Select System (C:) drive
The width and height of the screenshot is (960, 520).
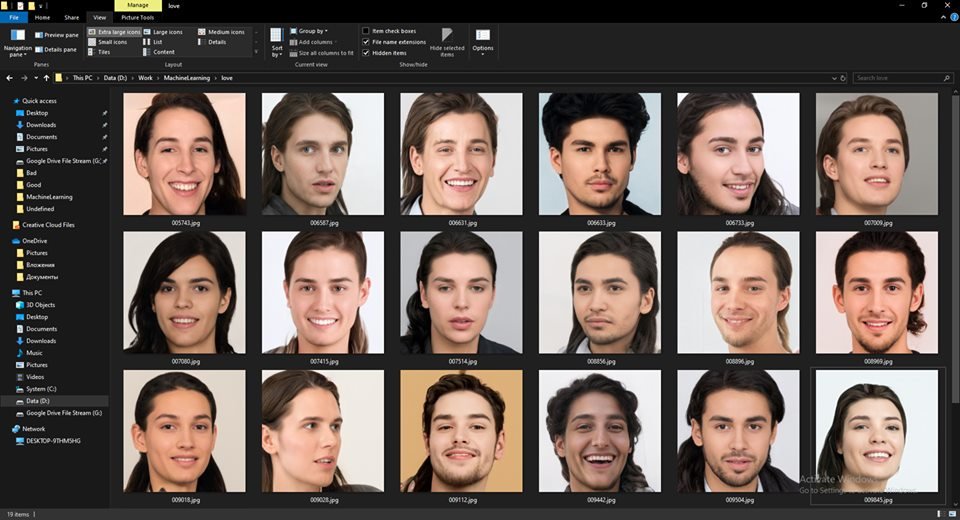tap(36, 389)
